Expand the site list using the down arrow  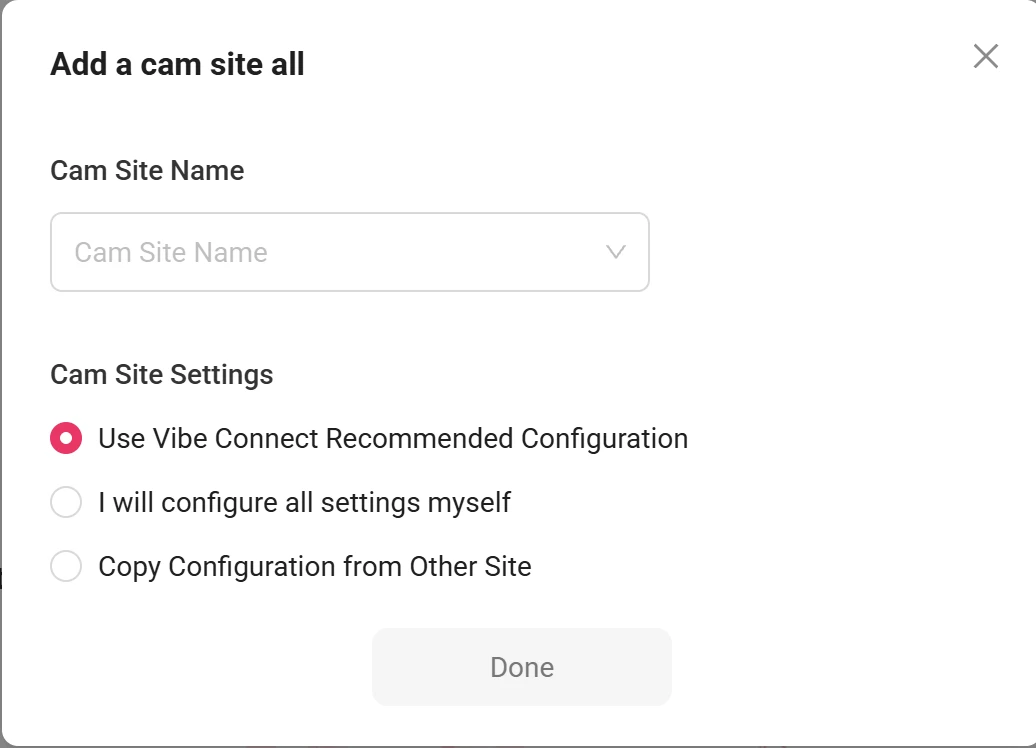tap(616, 252)
